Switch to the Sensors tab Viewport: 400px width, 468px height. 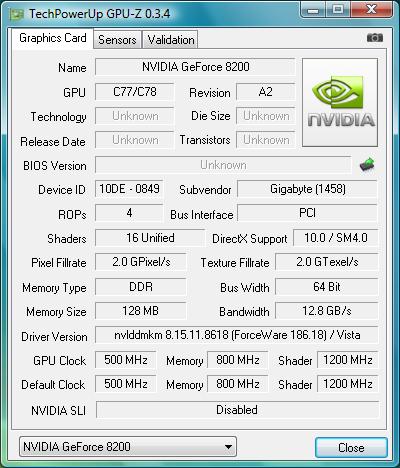[x=117, y=40]
